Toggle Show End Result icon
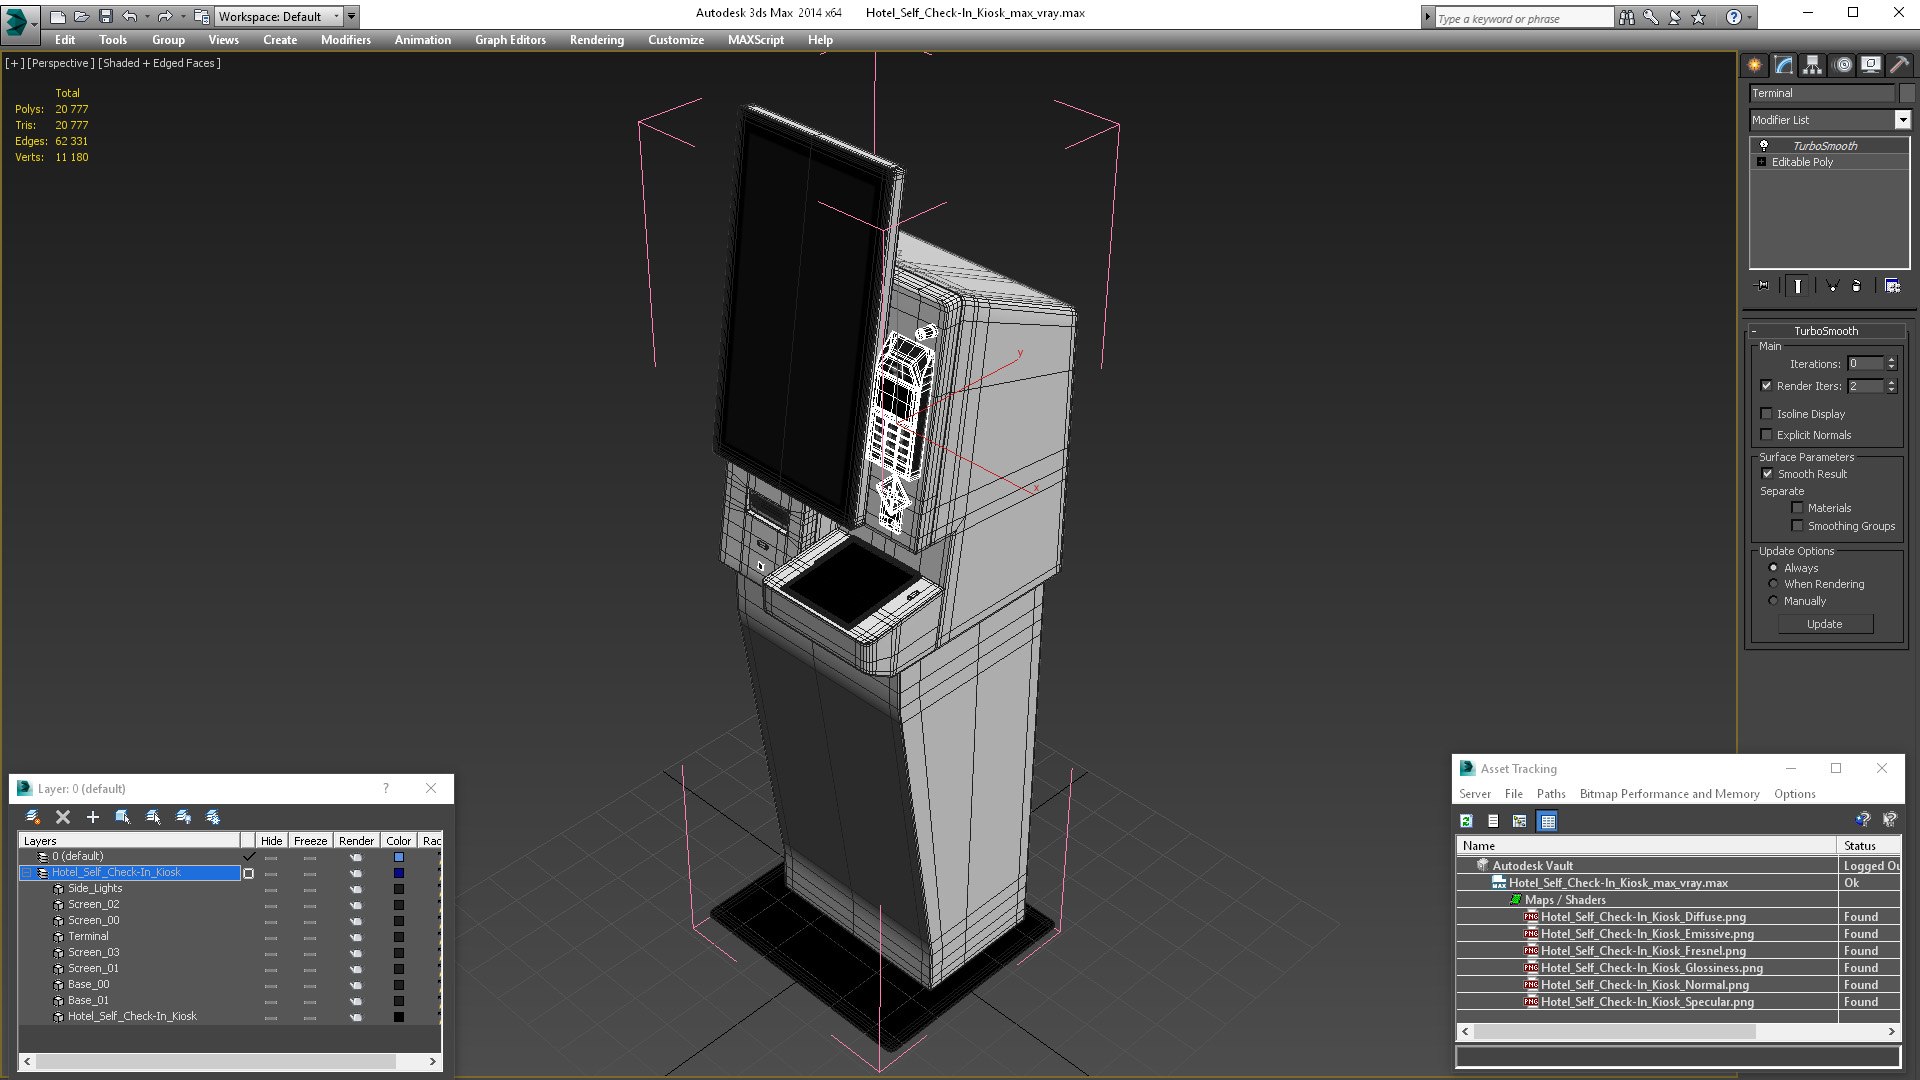 point(1798,286)
